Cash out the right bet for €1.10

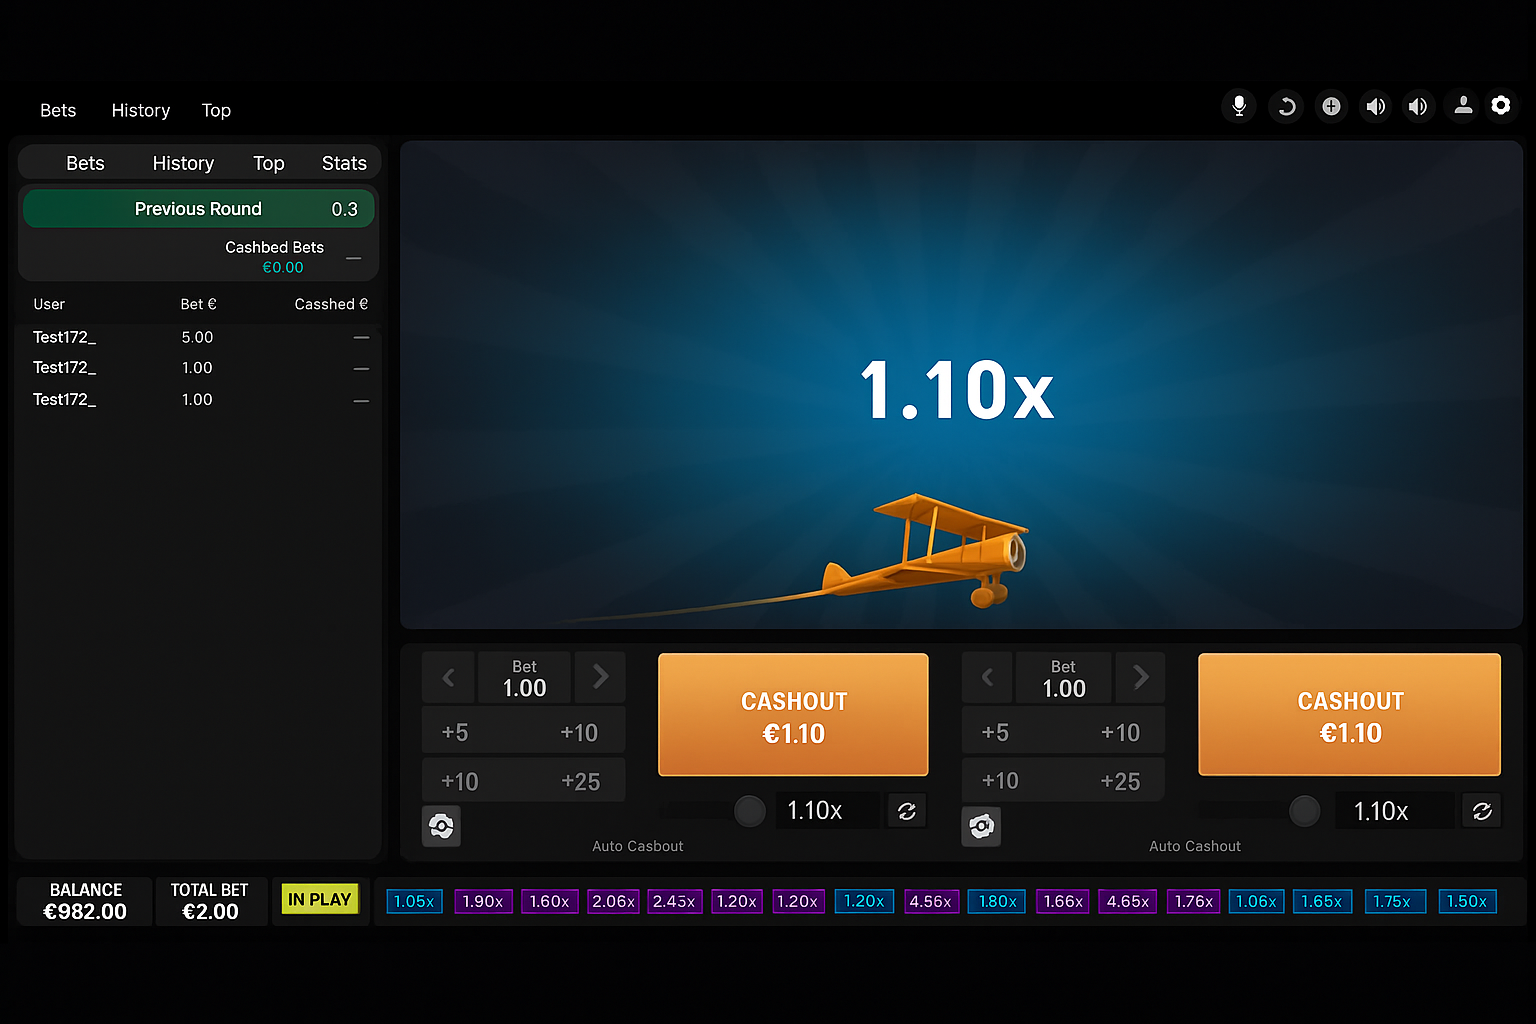(x=1349, y=715)
